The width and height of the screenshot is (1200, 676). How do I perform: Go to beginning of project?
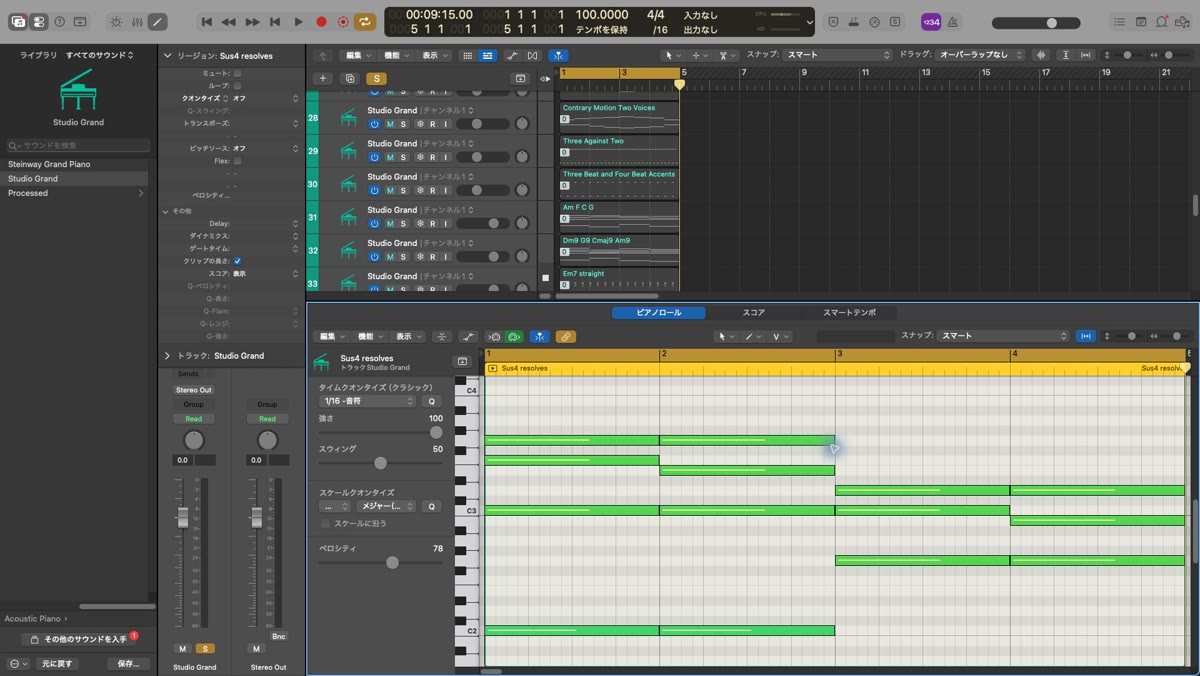[207, 22]
